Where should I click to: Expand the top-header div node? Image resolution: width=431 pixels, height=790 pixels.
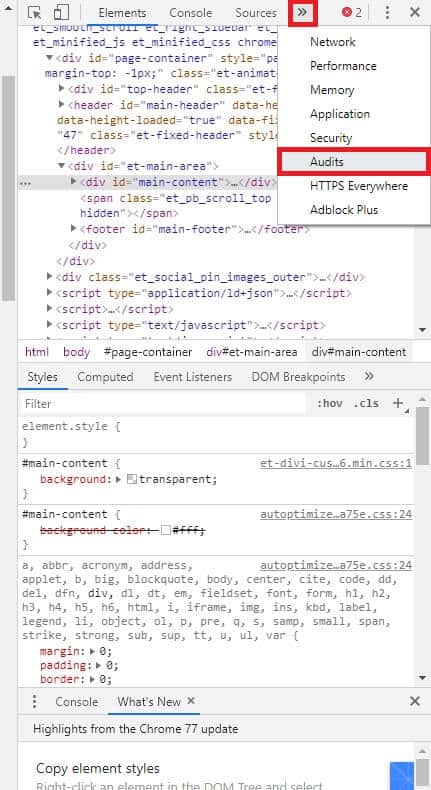coord(61,89)
